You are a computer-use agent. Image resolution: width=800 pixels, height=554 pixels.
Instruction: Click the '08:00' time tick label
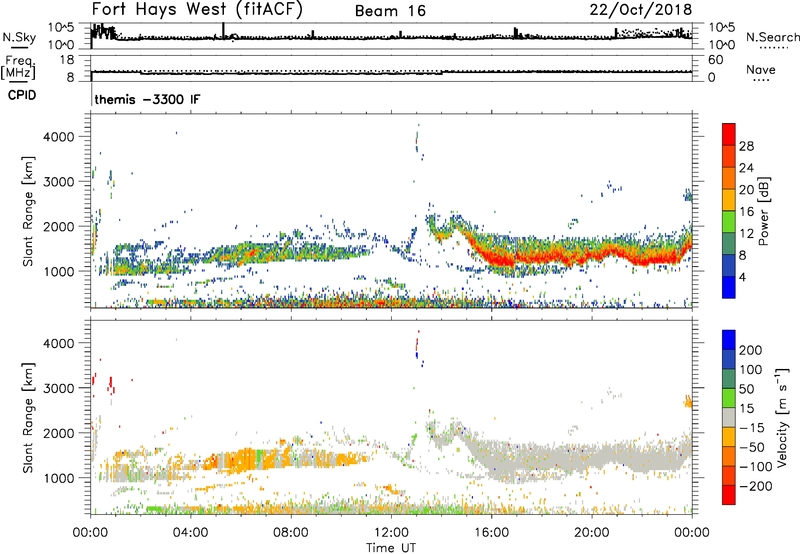coord(291,533)
